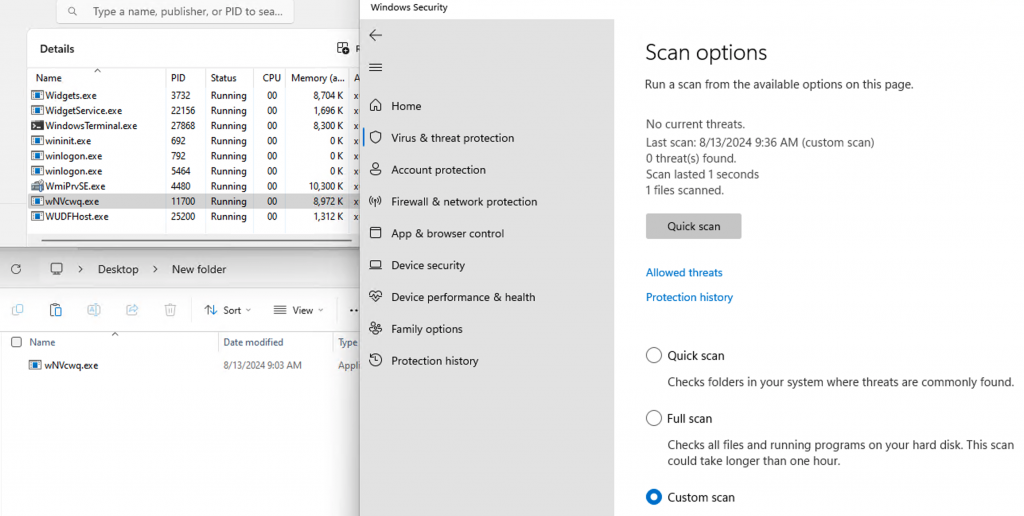1024x516 pixels.
Task: Click Copy icon in Explorer toolbar
Action: click(18, 310)
